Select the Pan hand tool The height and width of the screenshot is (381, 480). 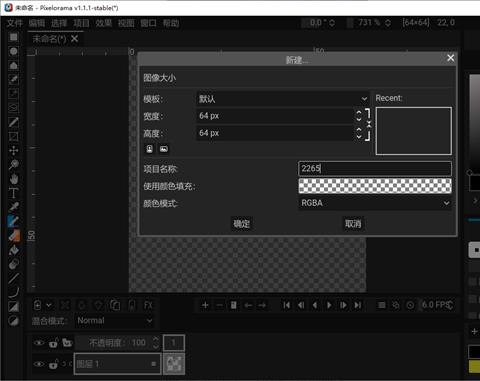coord(14,179)
